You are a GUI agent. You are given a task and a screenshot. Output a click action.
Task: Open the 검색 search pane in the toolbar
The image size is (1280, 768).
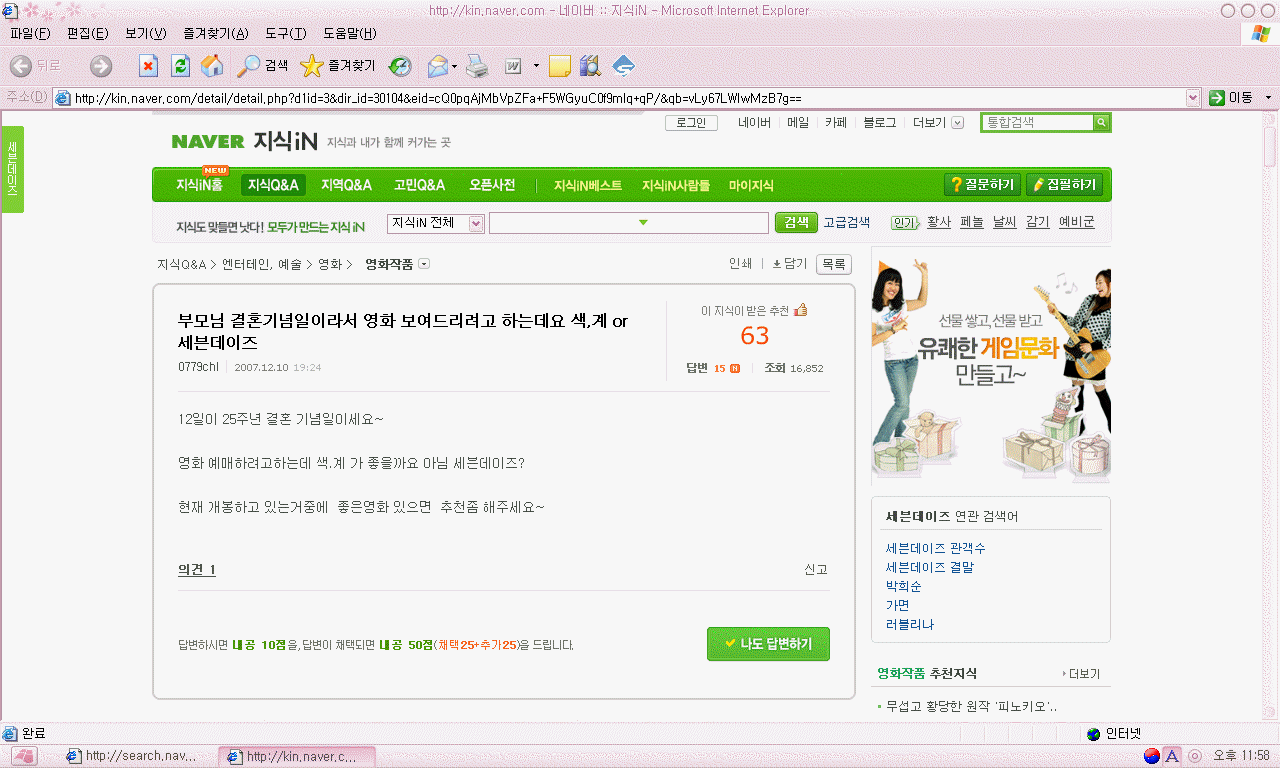(x=263, y=66)
